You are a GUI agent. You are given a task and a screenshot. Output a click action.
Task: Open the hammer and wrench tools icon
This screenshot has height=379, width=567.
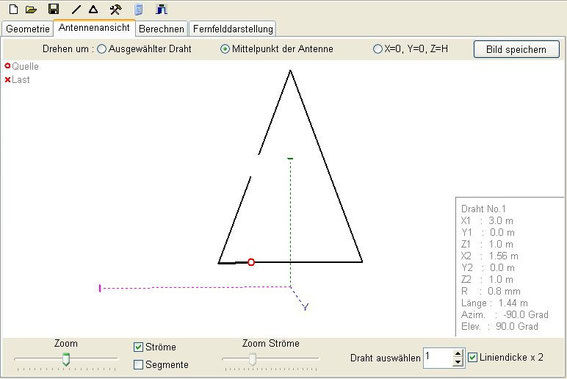(x=115, y=9)
